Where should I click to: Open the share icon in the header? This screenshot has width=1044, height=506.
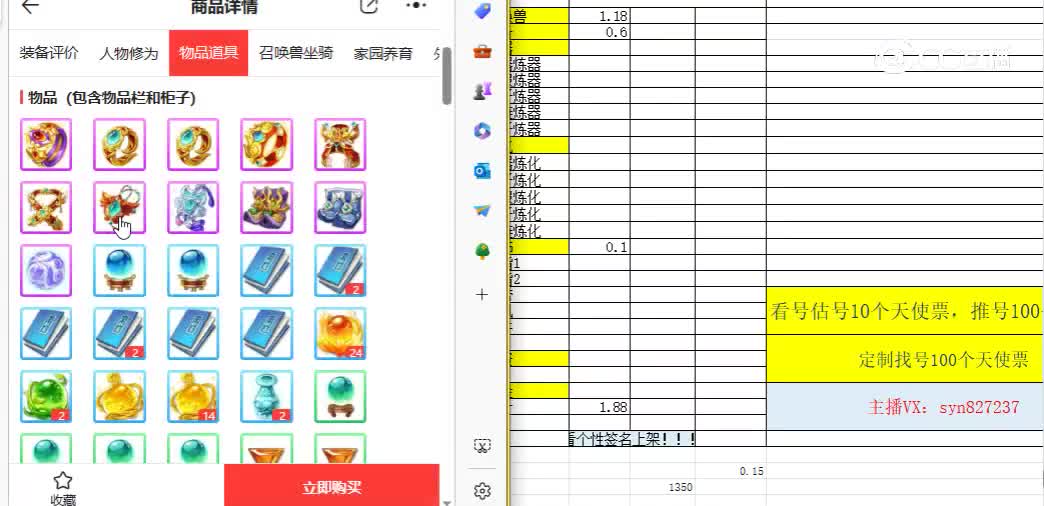pyautogui.click(x=368, y=6)
